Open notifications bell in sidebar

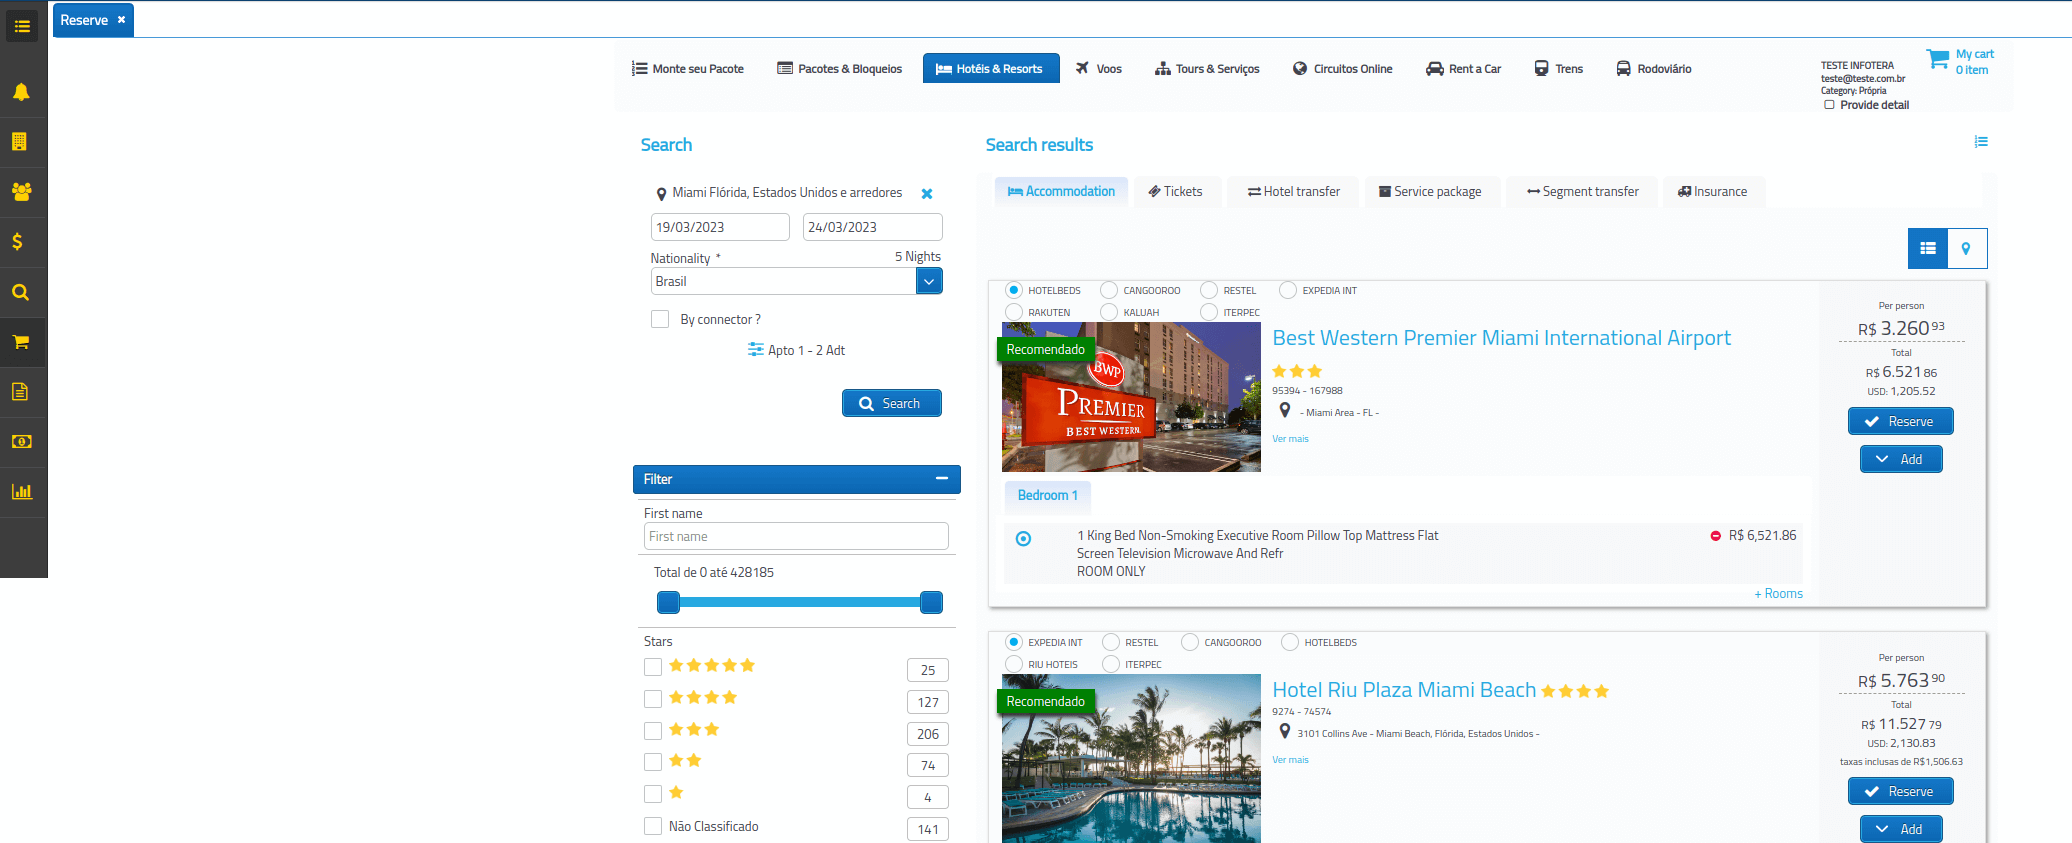[x=21, y=92]
